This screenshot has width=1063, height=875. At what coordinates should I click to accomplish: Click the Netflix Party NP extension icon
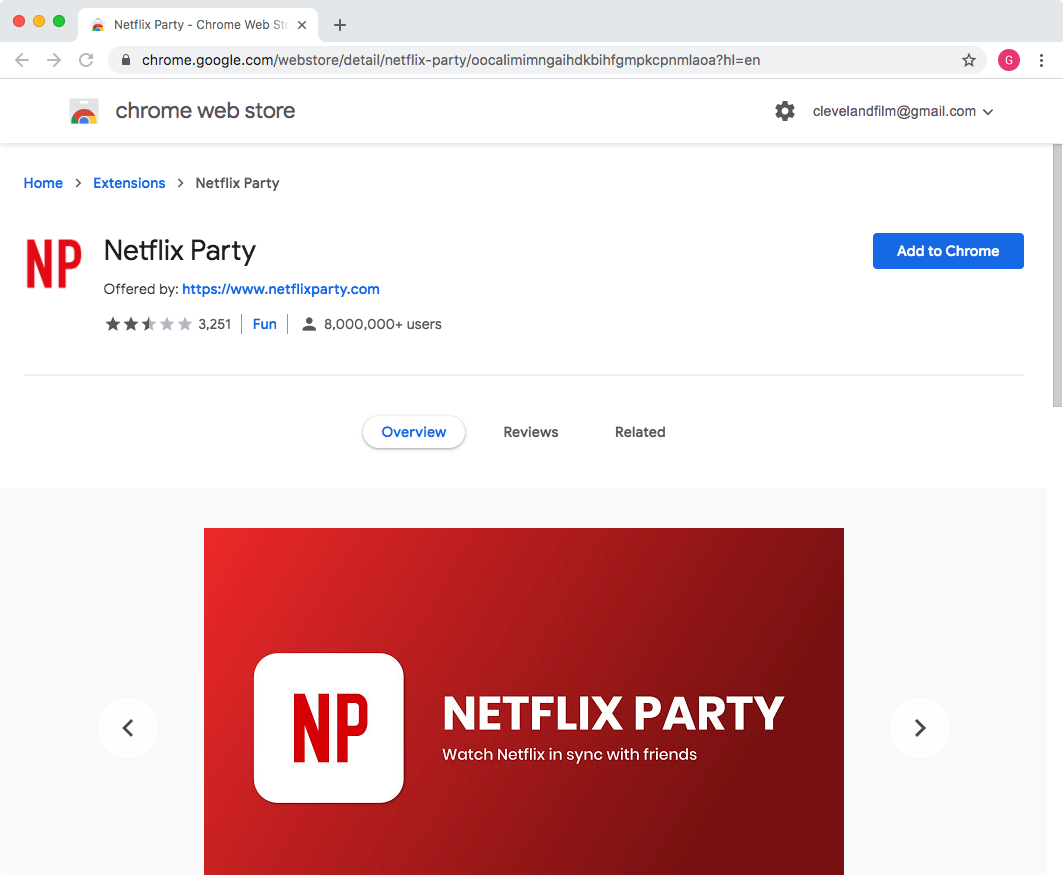coord(54,264)
